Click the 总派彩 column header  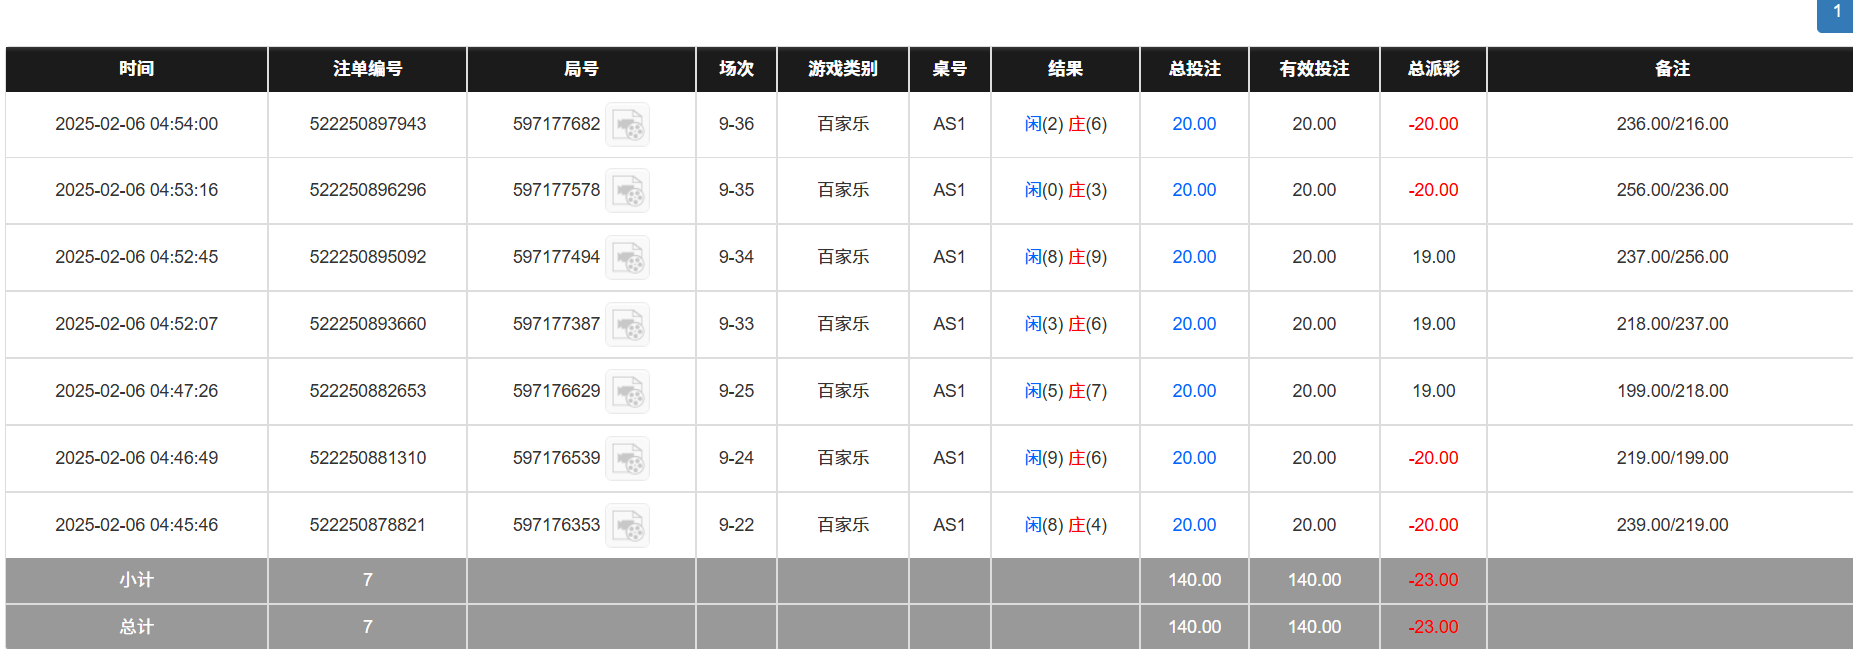tap(1433, 69)
